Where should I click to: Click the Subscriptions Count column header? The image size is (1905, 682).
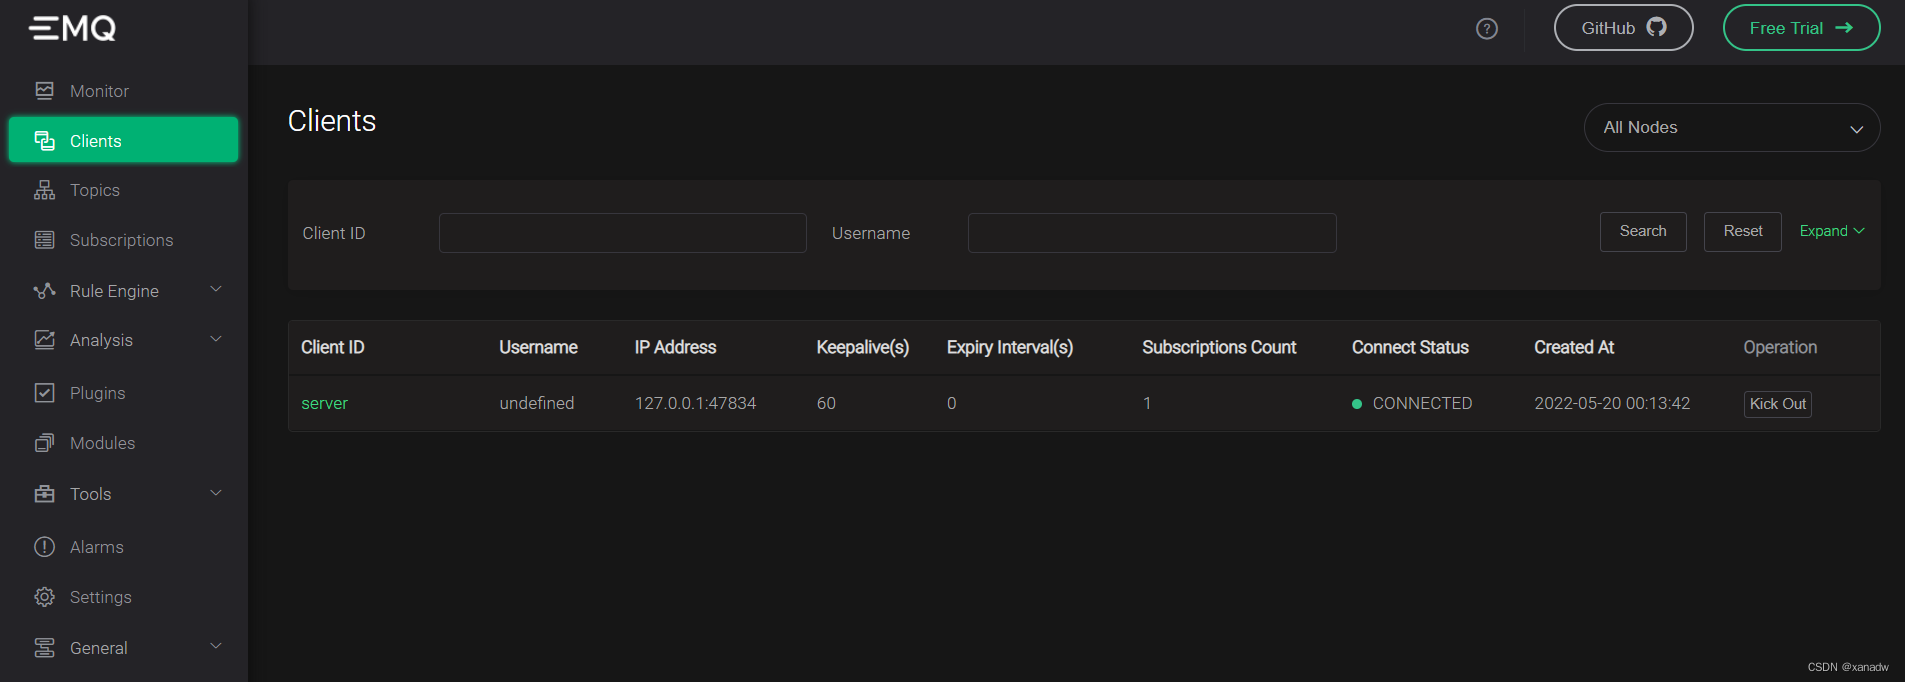(1219, 347)
